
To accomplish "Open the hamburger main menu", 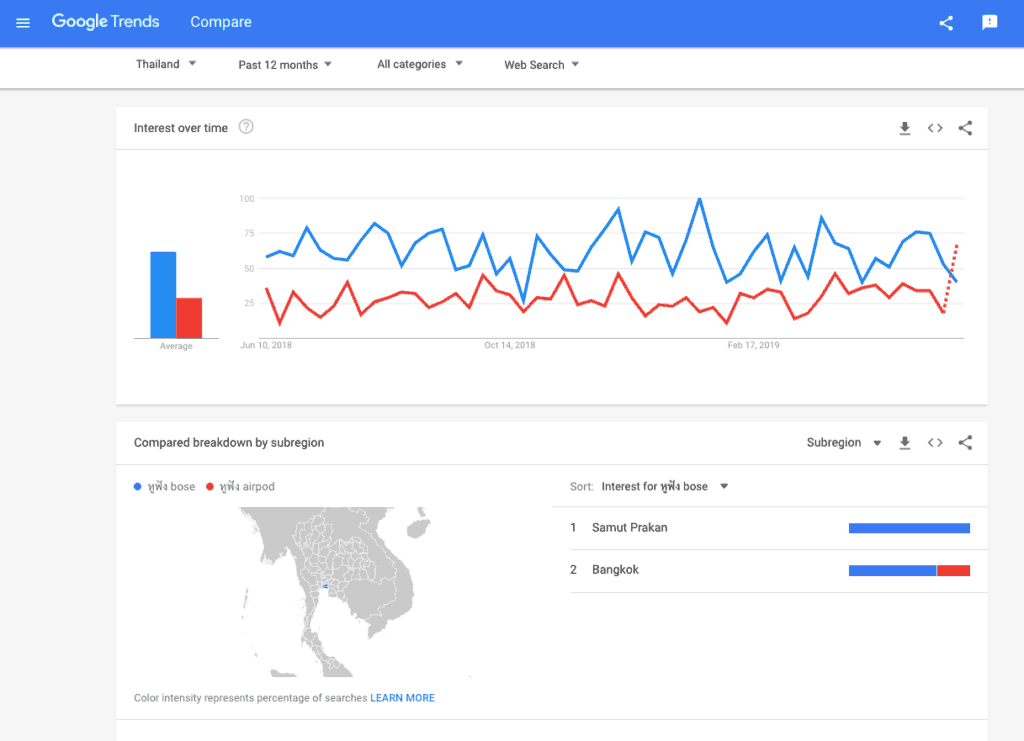I will [23, 23].
